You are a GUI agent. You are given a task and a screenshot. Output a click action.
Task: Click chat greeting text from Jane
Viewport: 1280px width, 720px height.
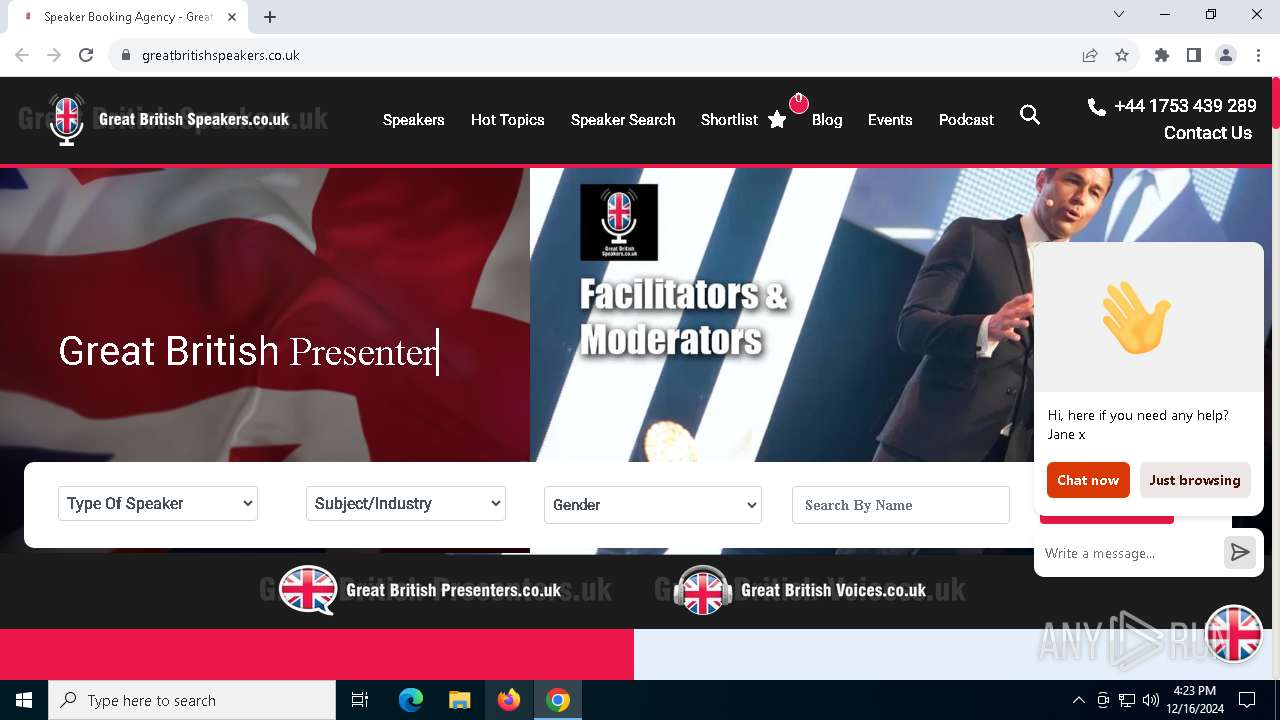1138,424
